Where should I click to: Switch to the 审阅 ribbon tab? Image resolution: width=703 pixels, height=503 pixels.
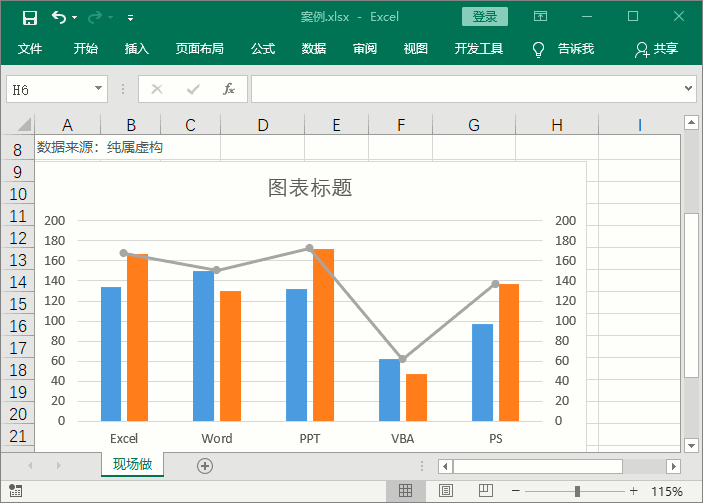pyautogui.click(x=365, y=48)
